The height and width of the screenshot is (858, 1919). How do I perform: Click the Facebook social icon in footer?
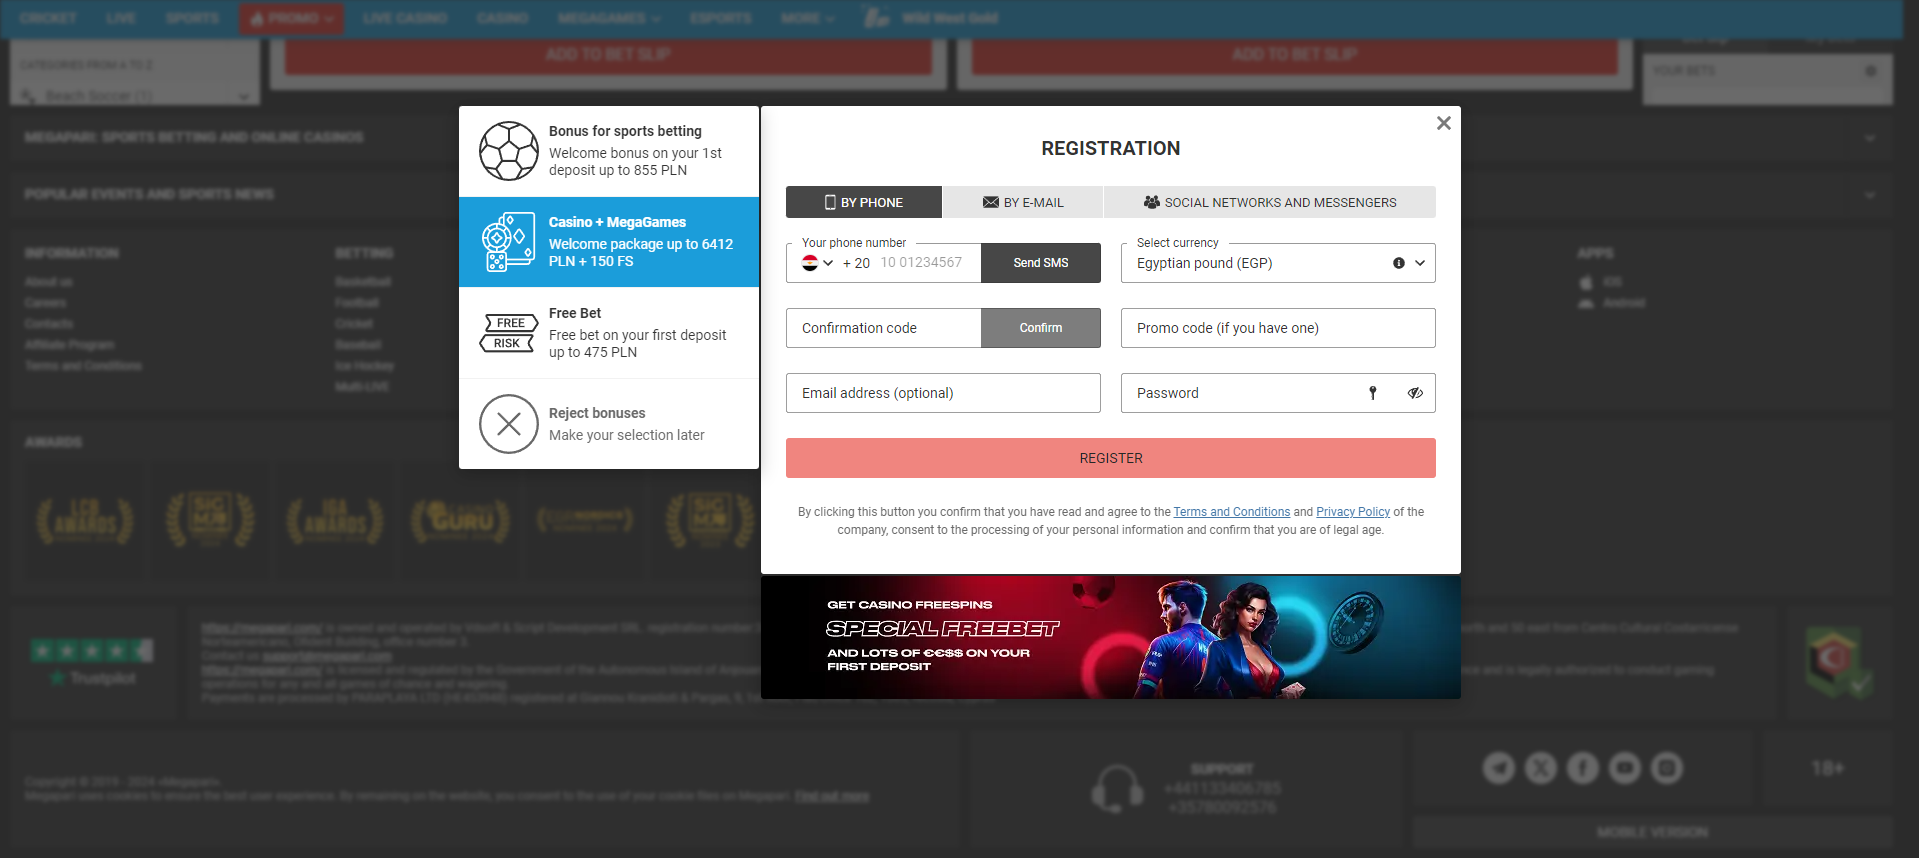coord(1582,768)
